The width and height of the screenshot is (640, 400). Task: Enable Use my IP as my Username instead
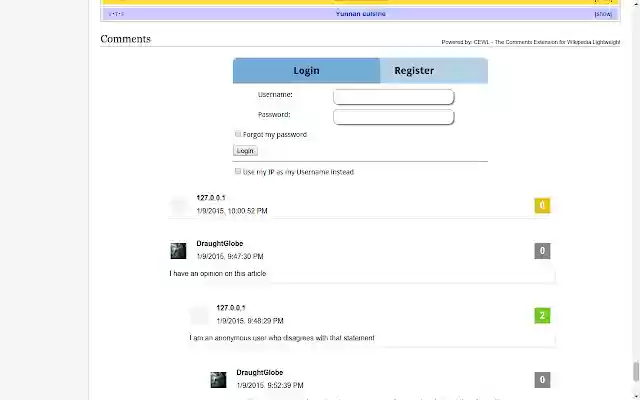pos(238,171)
